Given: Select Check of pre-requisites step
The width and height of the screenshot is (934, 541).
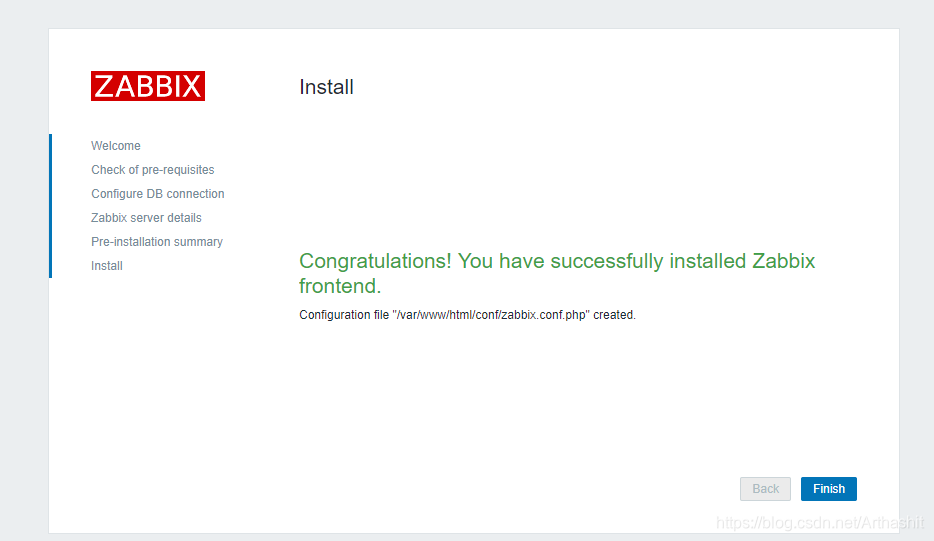Looking at the screenshot, I should tap(152, 170).
